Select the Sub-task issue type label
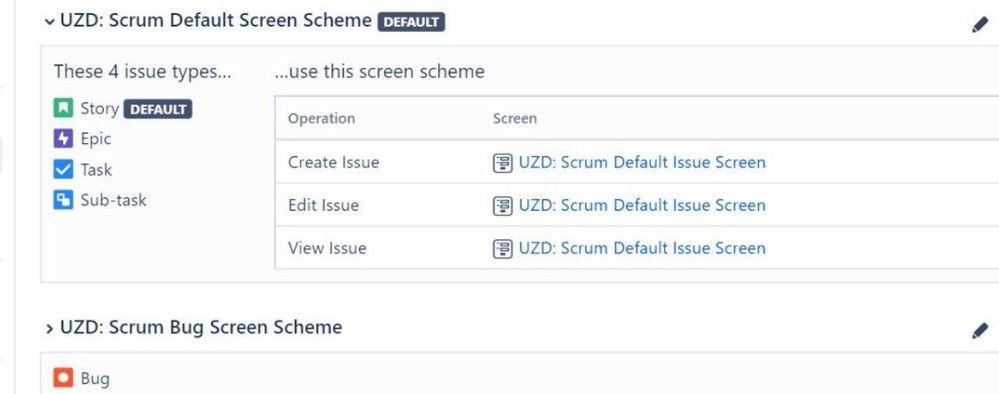This screenshot has width=999, height=394. click(113, 200)
